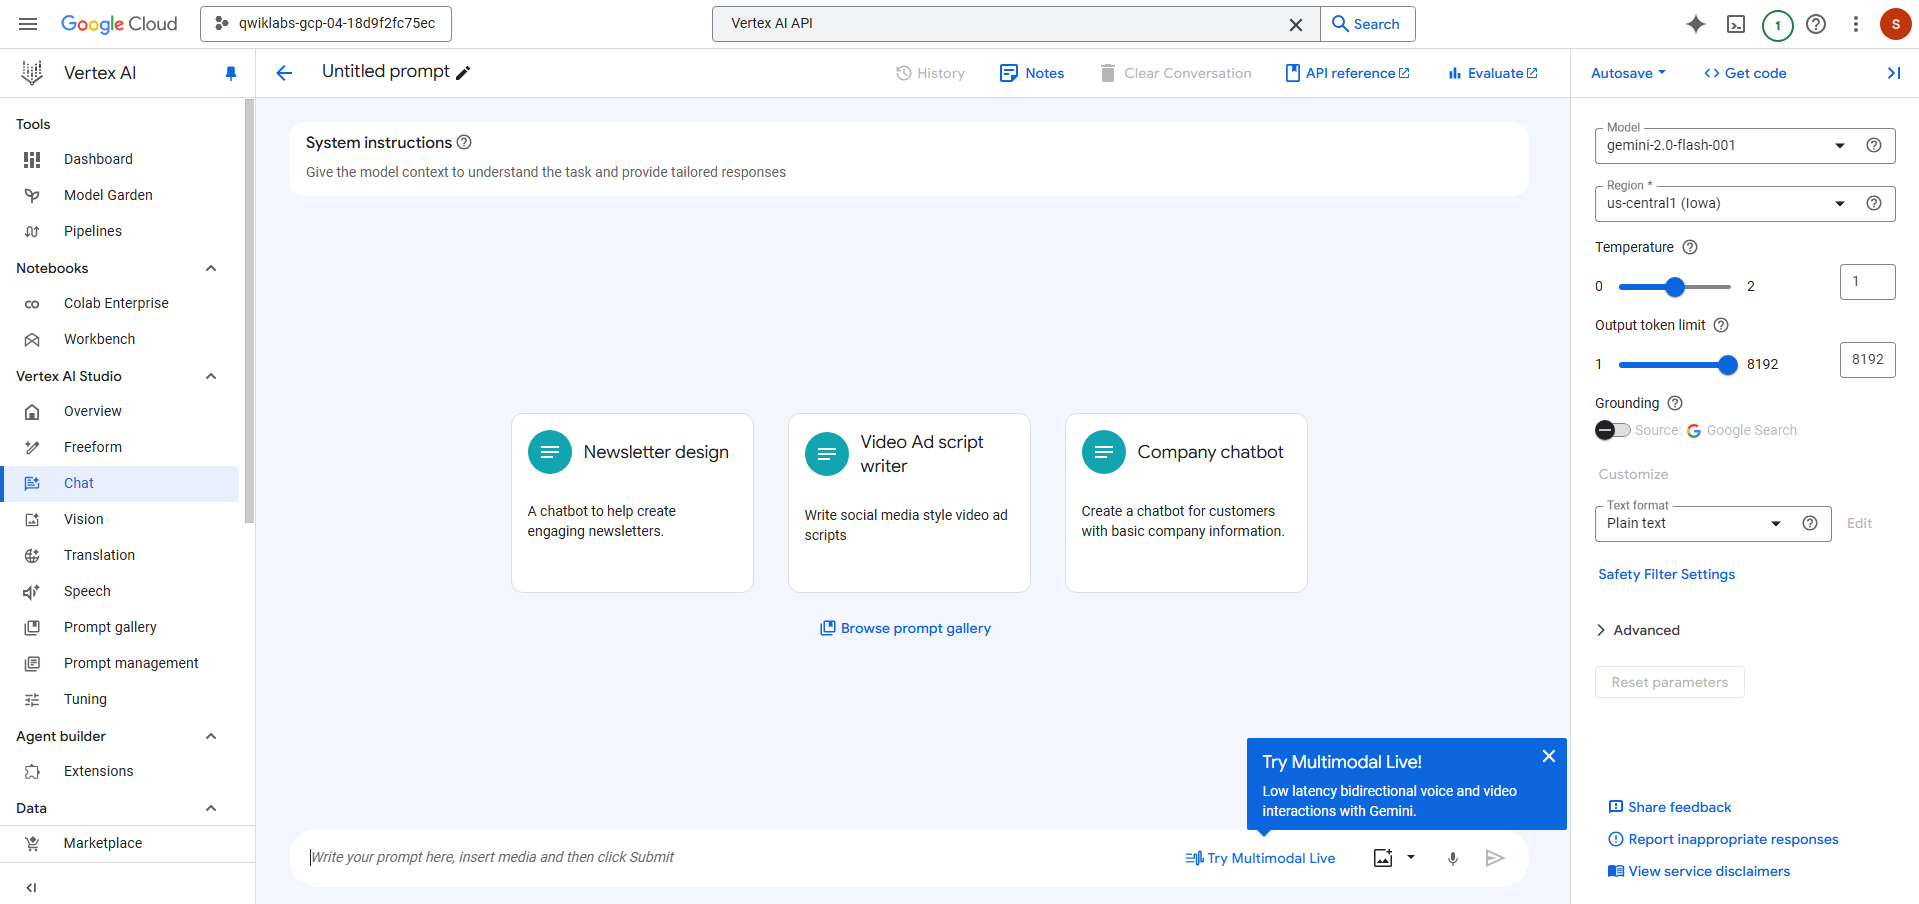Collapse the Vertex AI Studio section
The image size is (1919, 904).
click(x=211, y=376)
